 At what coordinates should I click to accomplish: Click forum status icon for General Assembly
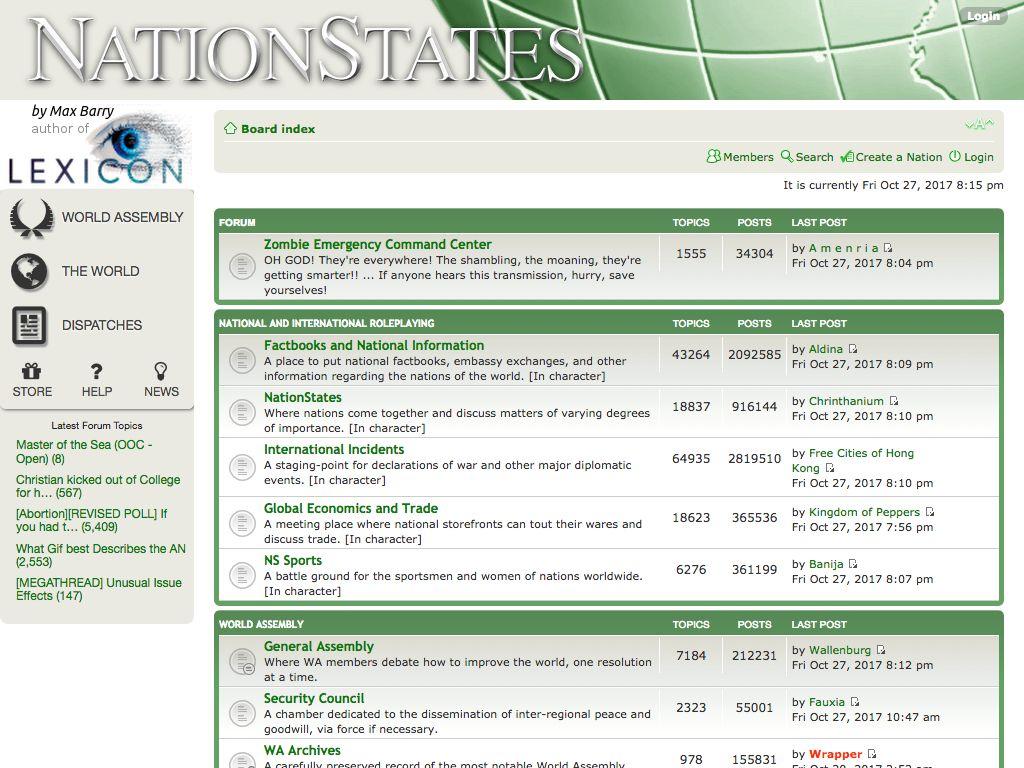tap(242, 661)
